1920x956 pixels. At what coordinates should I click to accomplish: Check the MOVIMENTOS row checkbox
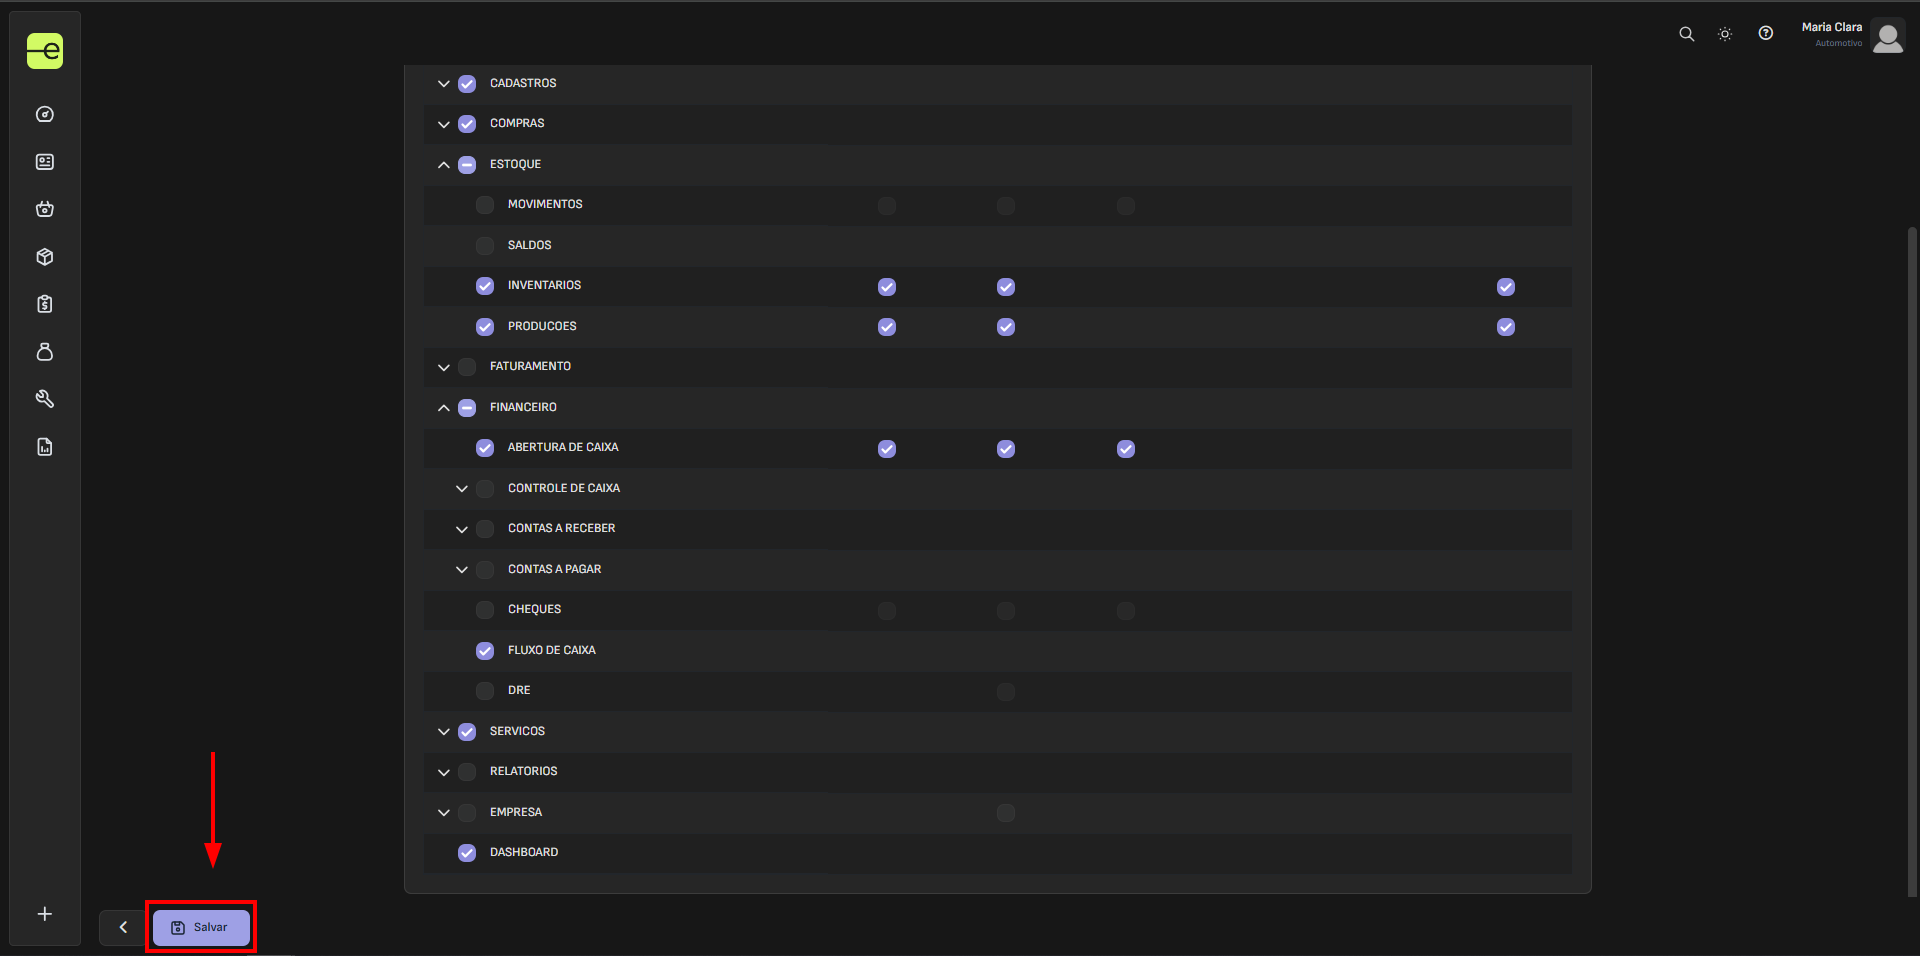(485, 205)
